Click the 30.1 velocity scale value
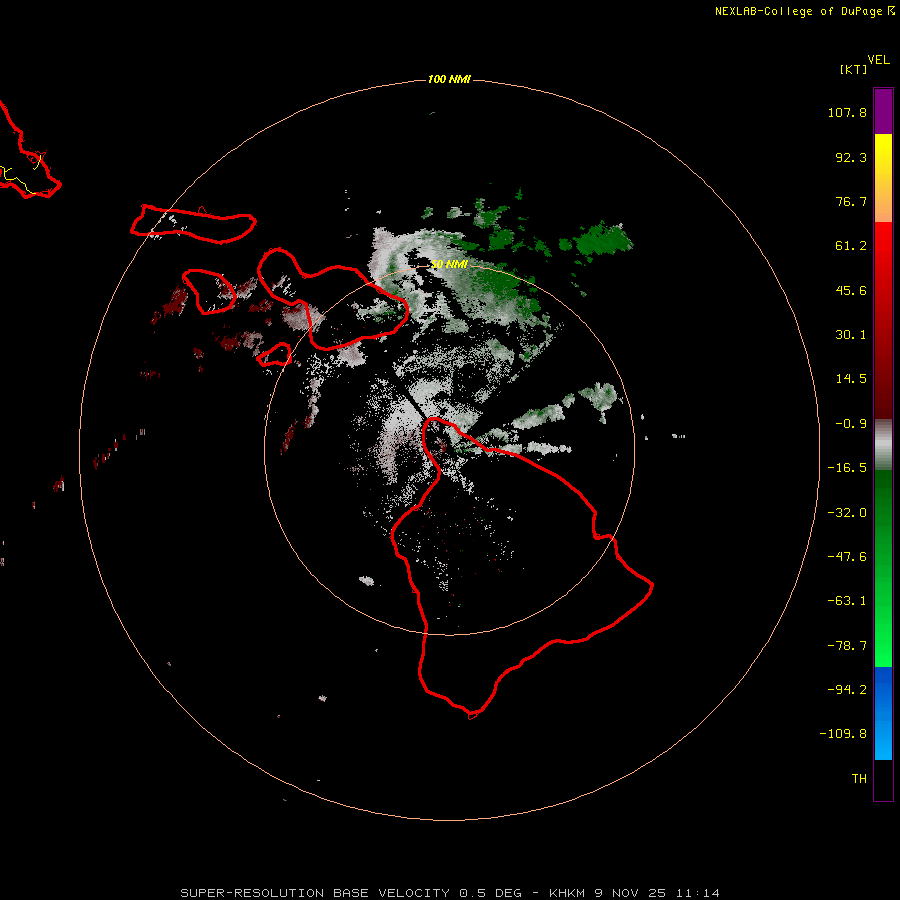The width and height of the screenshot is (900, 900). (851, 335)
